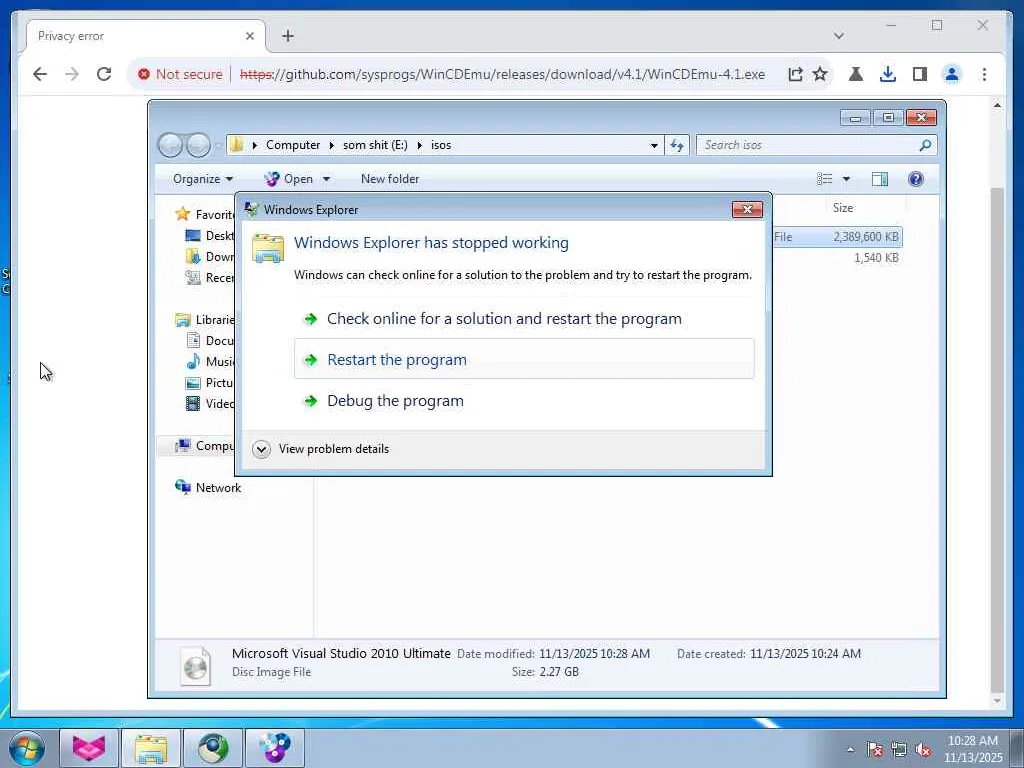The image size is (1024, 768).
Task: Close the Windows Explorer error dialog
Action: (x=747, y=209)
